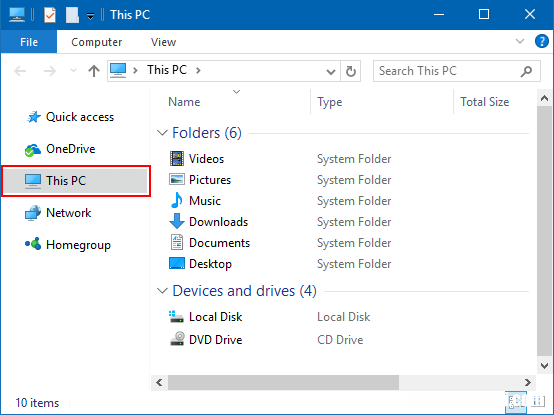Click the horizontal scrollbar left arrow
Viewport: 554px width, 415px height.
[159, 383]
